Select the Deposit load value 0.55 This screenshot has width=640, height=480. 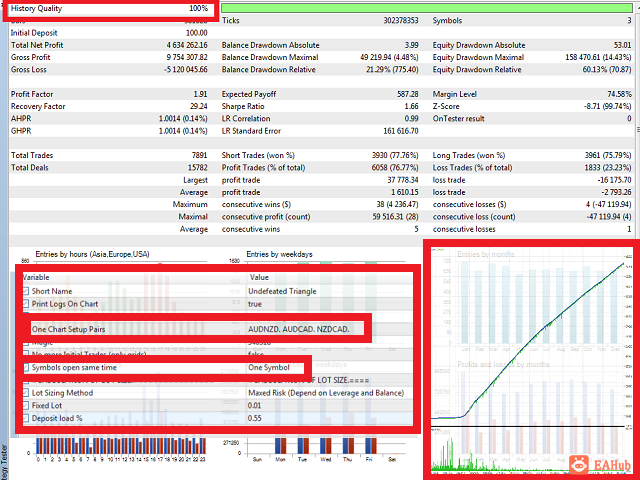point(254,418)
